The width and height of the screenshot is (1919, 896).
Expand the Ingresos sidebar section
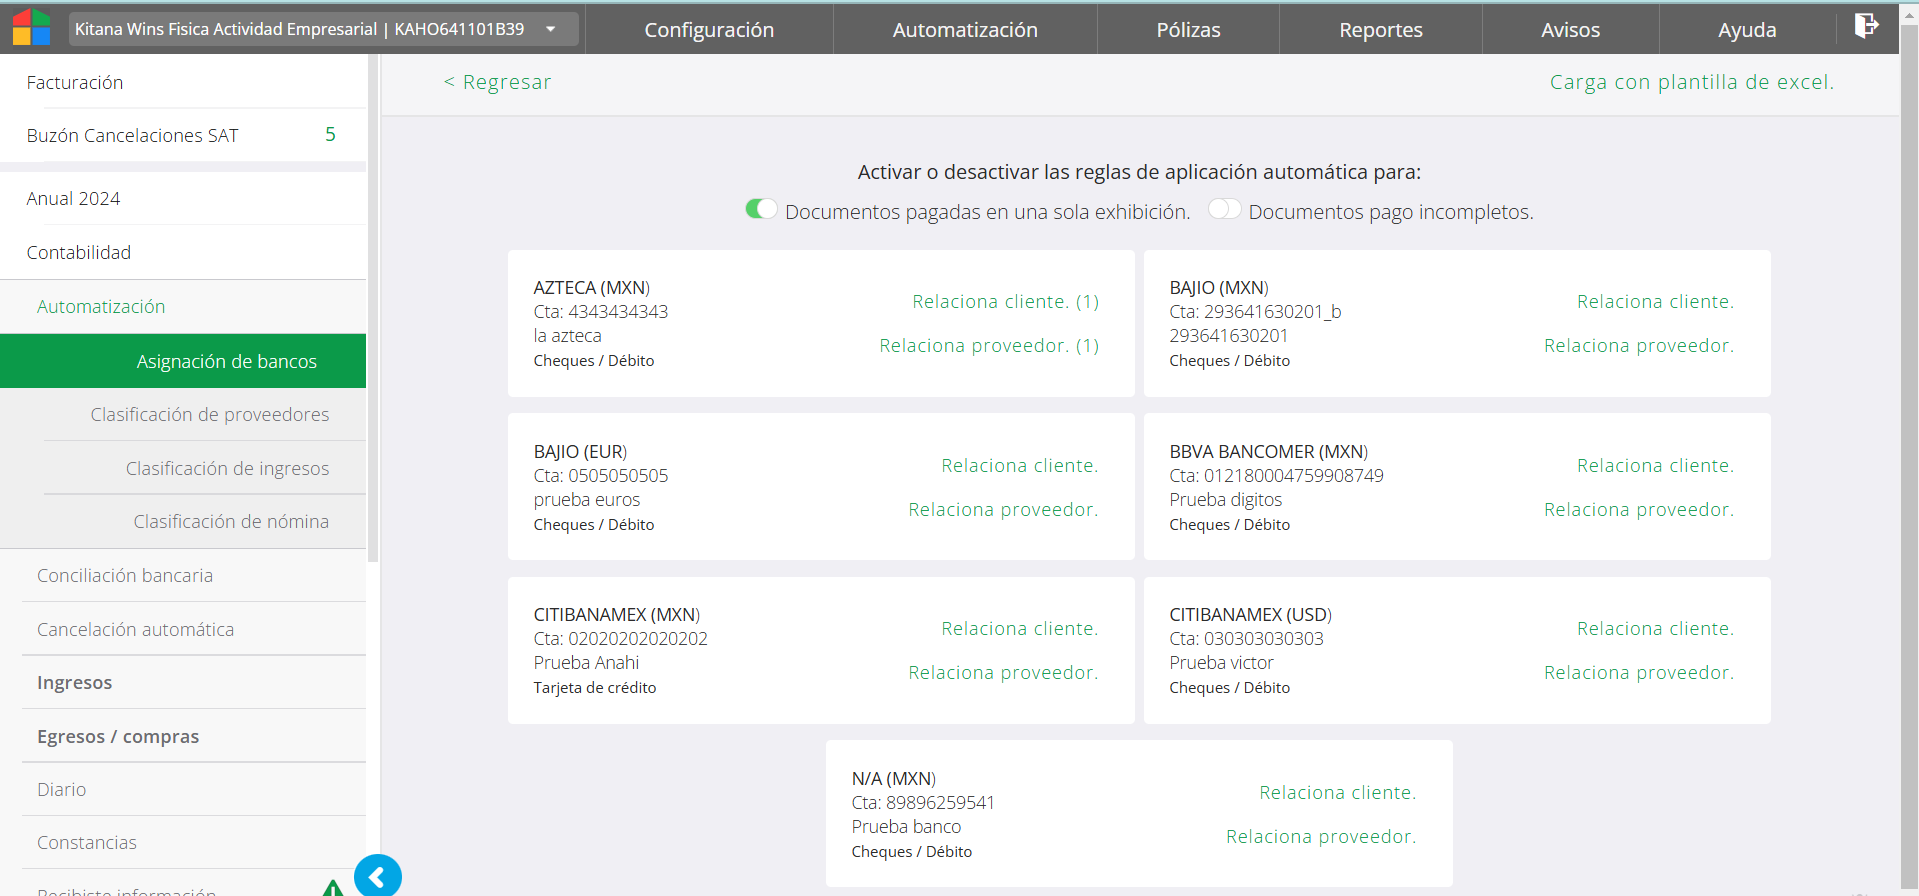point(75,683)
